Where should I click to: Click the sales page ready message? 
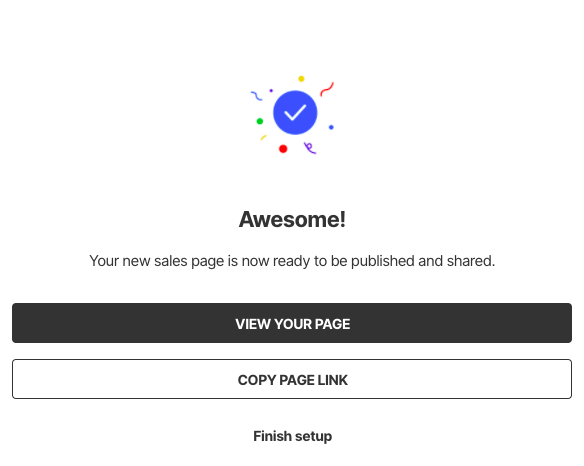[292, 261]
